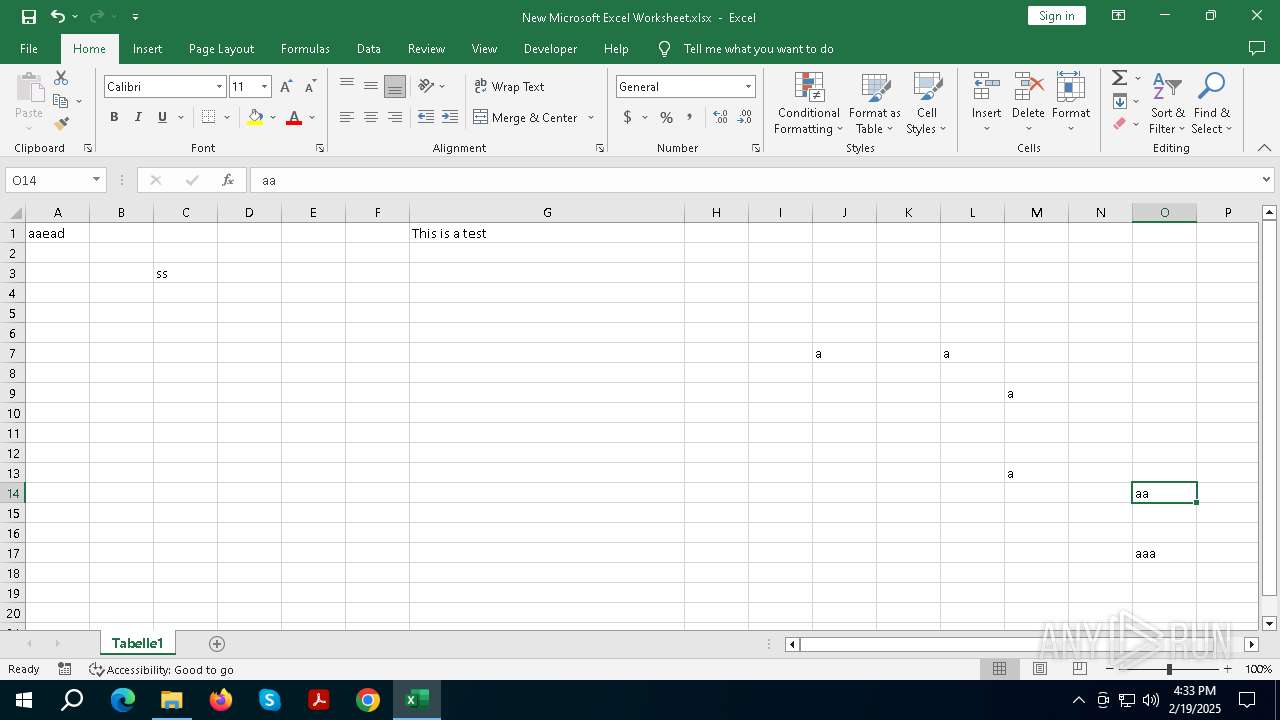
Task: Open Conditional Formatting options
Action: tap(809, 103)
